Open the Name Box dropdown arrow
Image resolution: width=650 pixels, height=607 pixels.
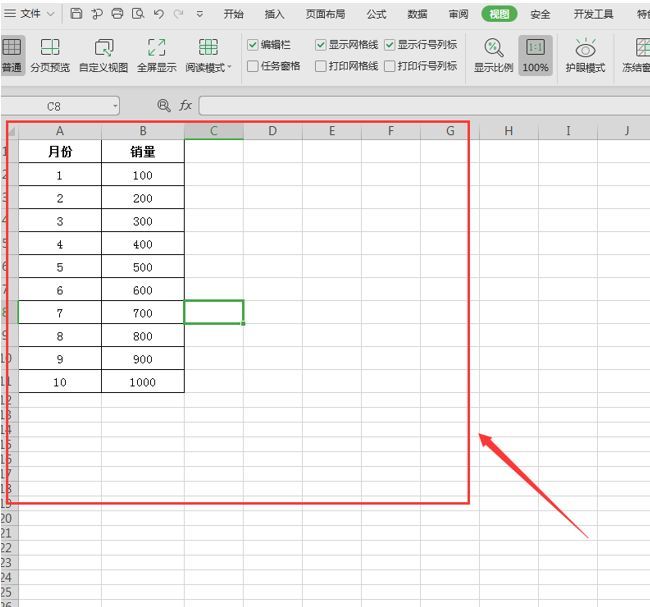(x=115, y=106)
